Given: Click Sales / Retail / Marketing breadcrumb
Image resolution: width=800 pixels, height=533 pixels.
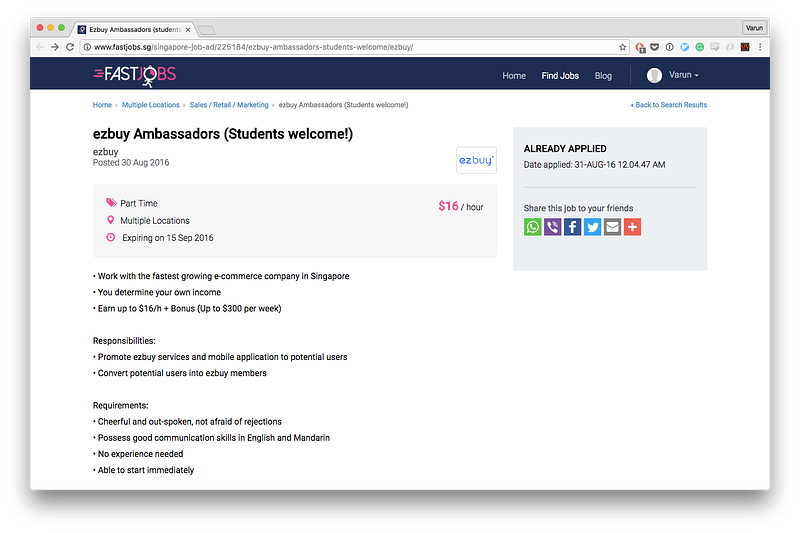Looking at the screenshot, I should (229, 105).
